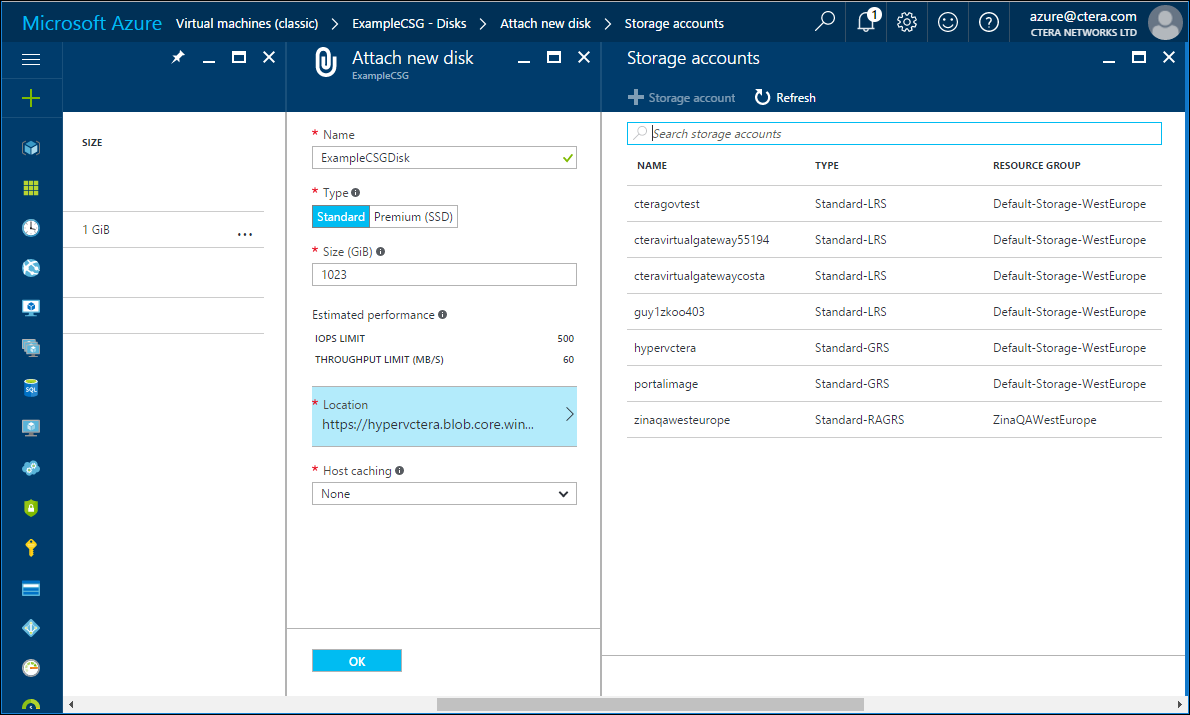Click the Size (GiB) info icon
The height and width of the screenshot is (715, 1190).
coord(380,251)
